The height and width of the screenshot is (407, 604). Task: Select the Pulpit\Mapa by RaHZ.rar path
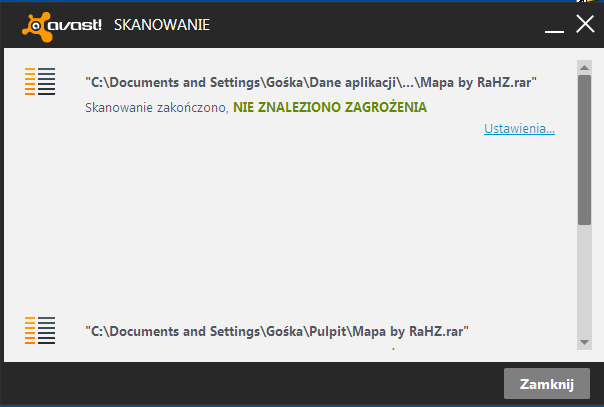(x=277, y=332)
